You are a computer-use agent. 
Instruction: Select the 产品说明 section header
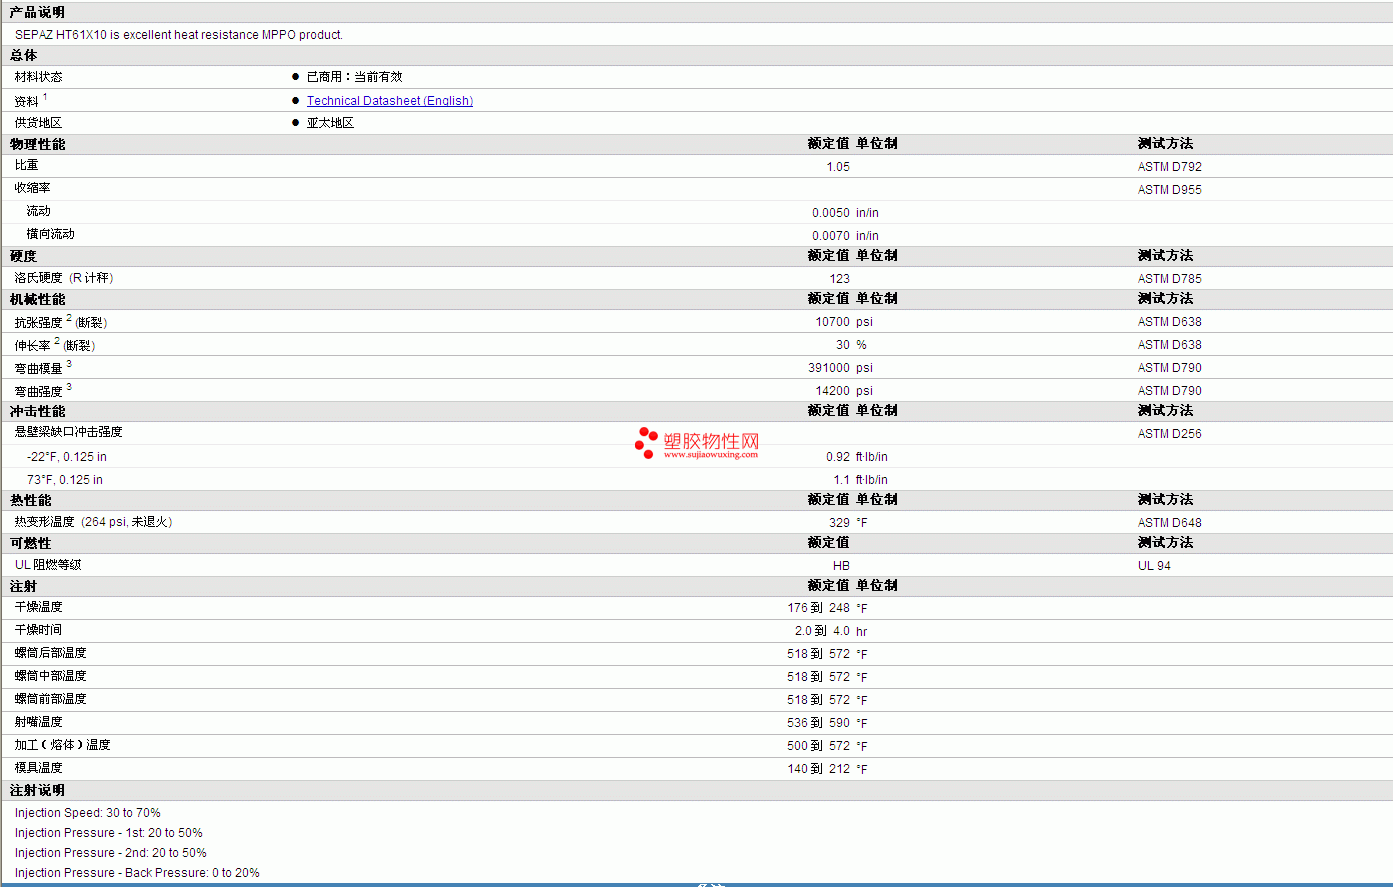pos(37,12)
